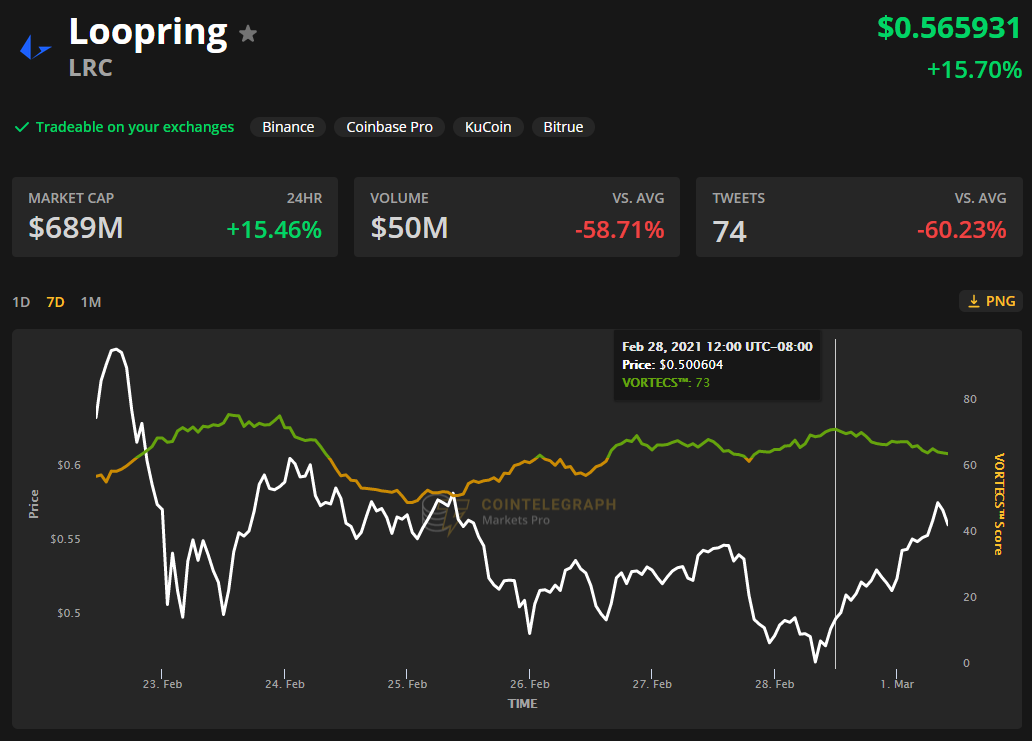The height and width of the screenshot is (741, 1032).
Task: Click the $689M market cap value
Action: [x=76, y=228]
